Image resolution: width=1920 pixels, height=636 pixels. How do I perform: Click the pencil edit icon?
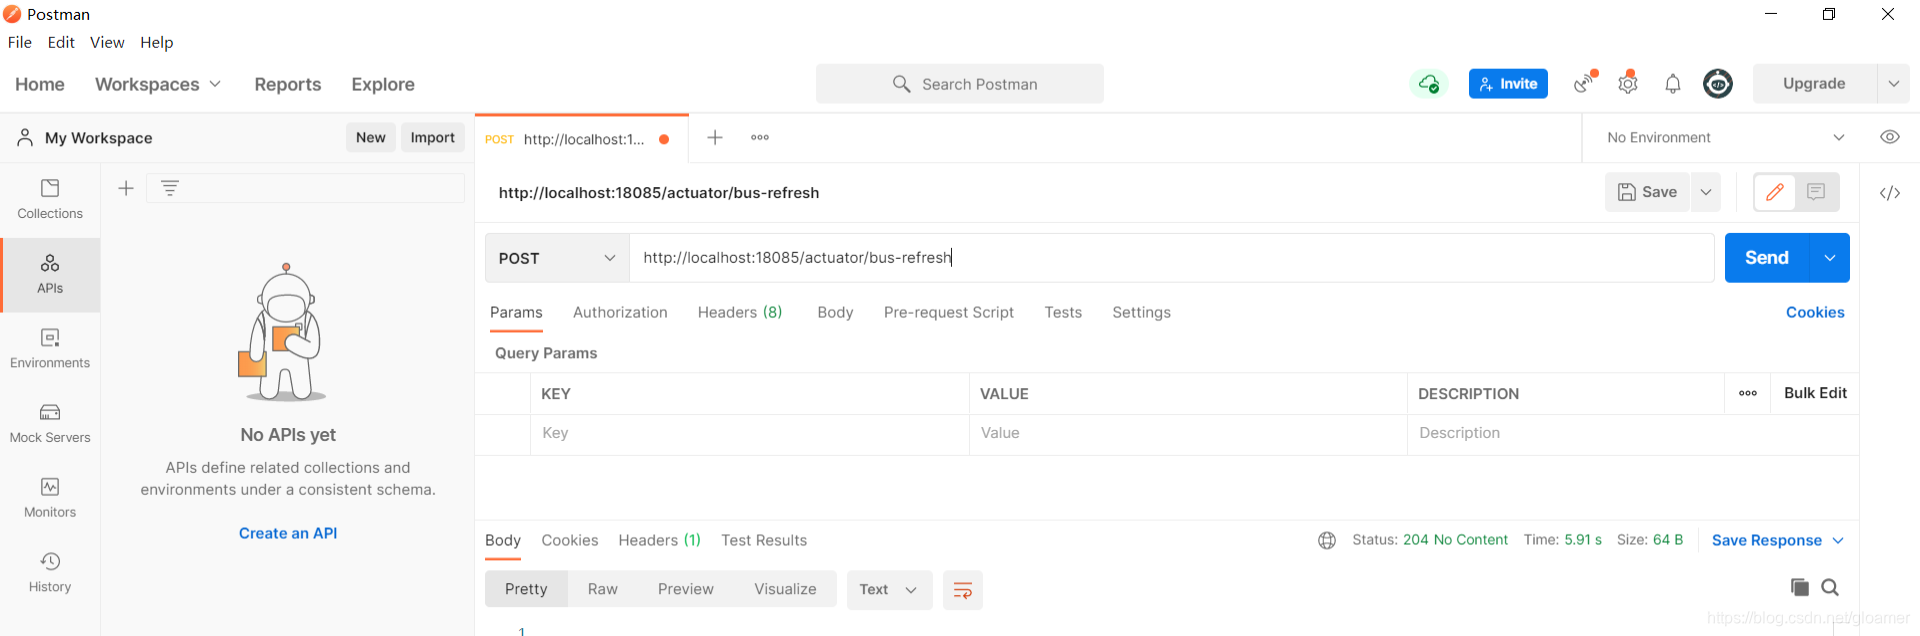1775,192
